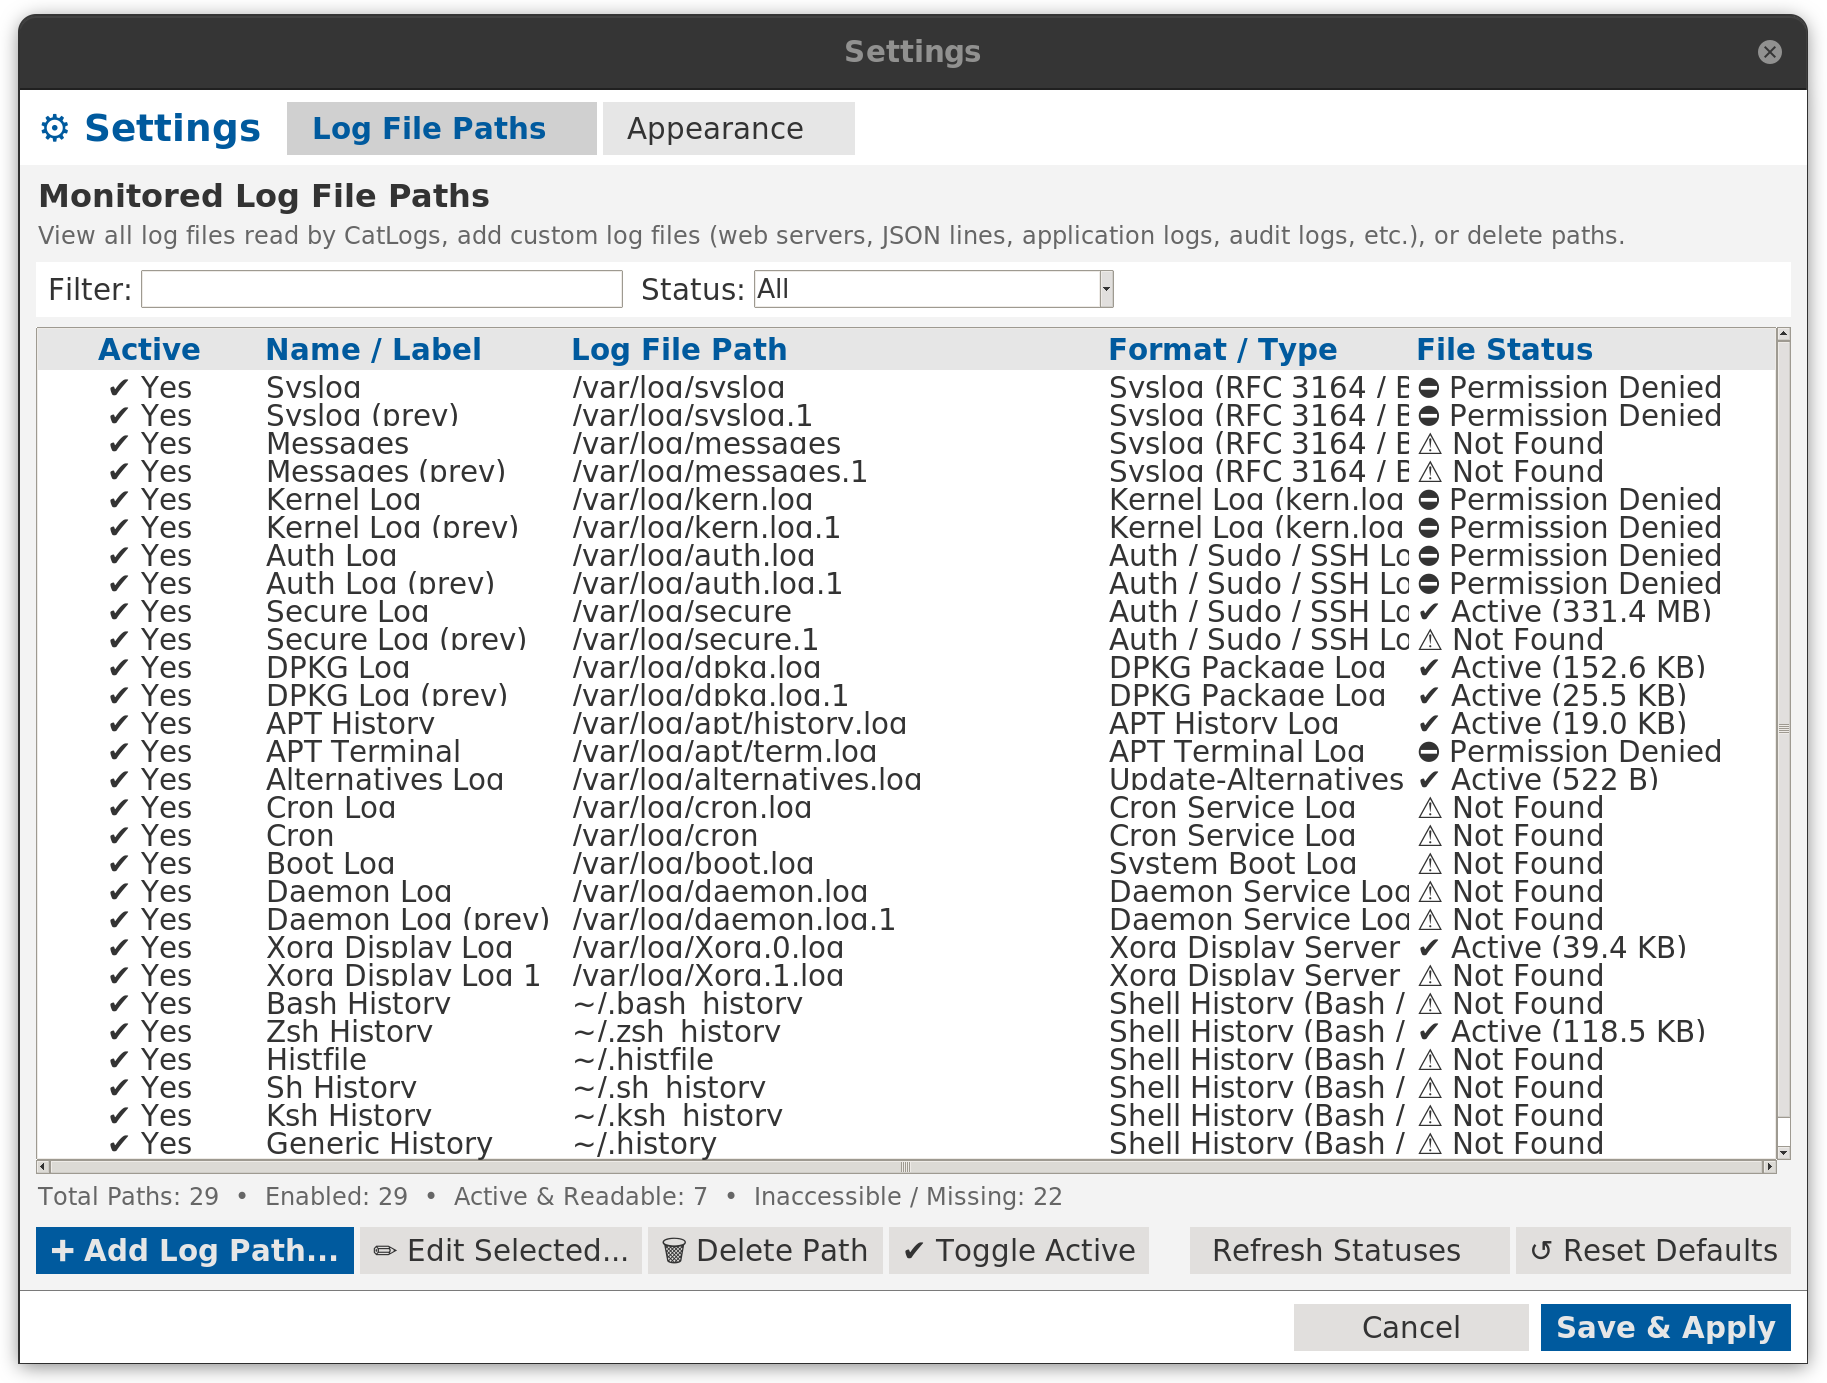
Task: Click the Cancel button
Action: click(x=1411, y=1328)
